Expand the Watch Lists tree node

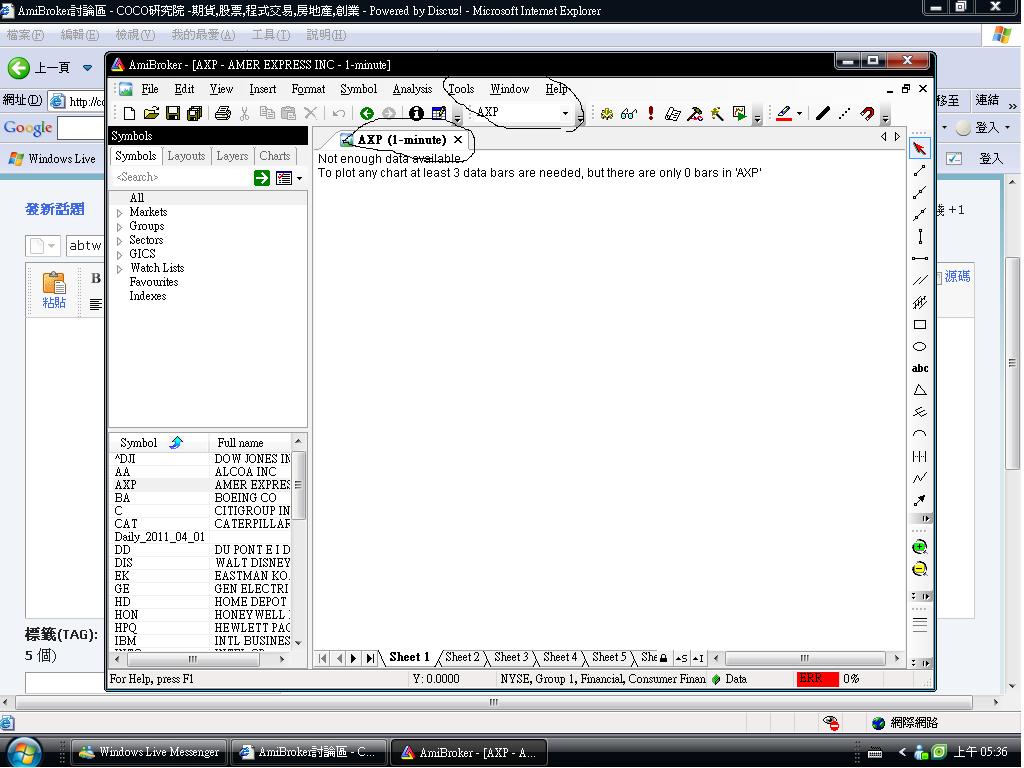pyautogui.click(x=120, y=269)
